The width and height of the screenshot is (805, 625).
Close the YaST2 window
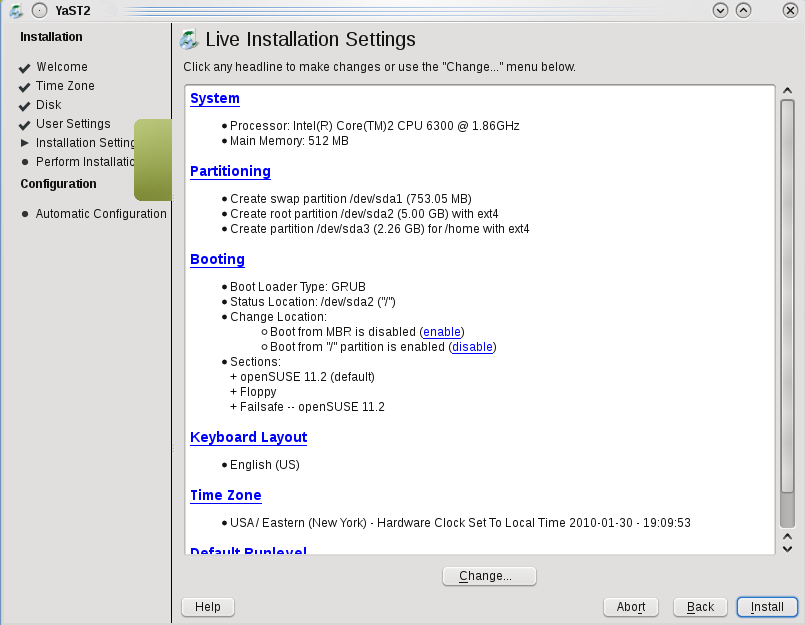coord(790,10)
